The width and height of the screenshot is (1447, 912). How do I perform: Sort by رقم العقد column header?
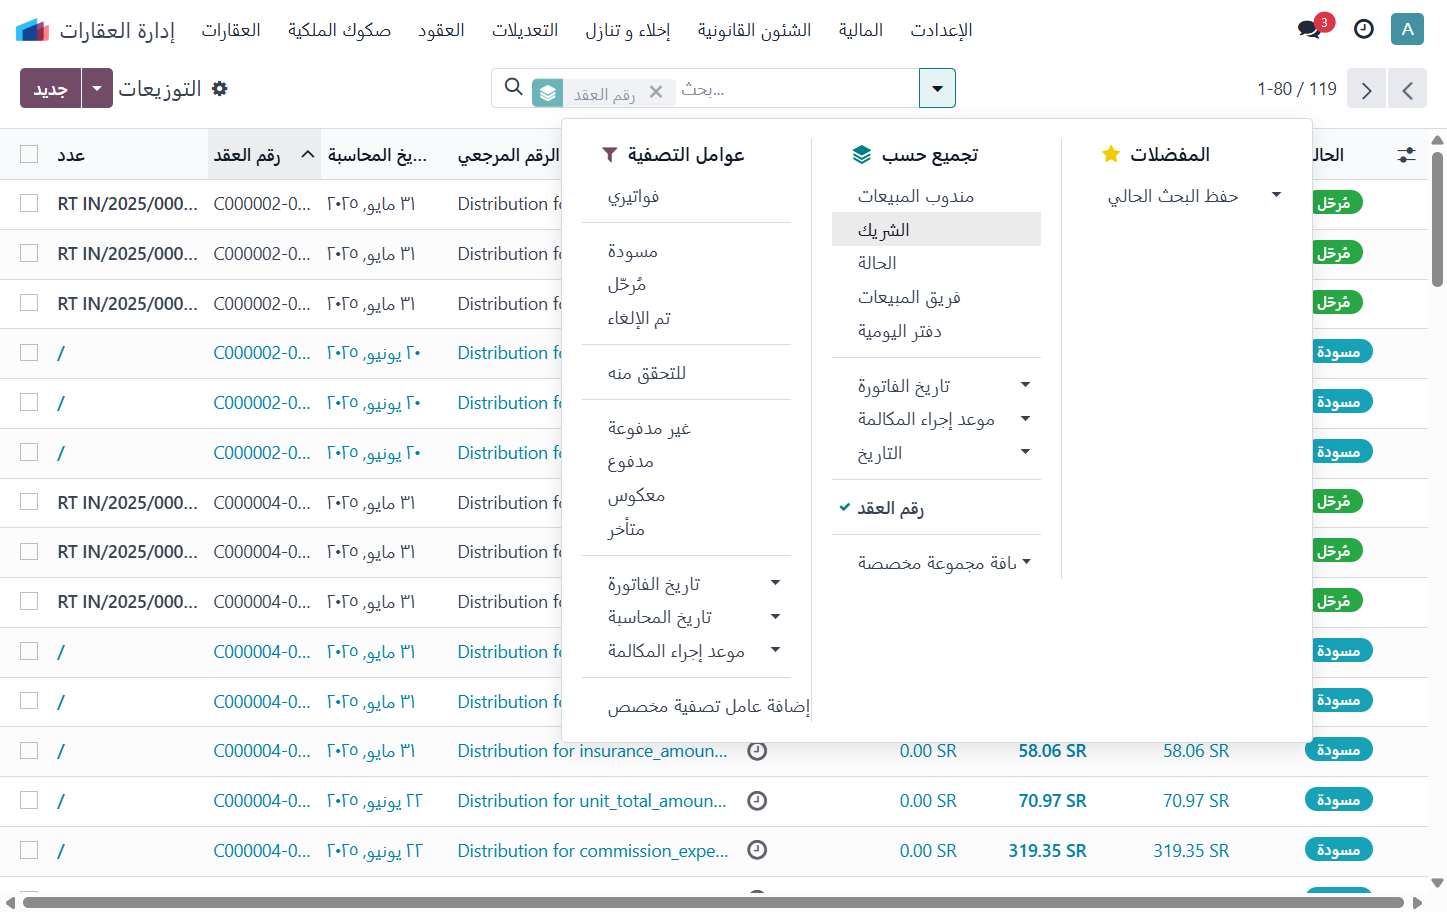tap(264, 154)
